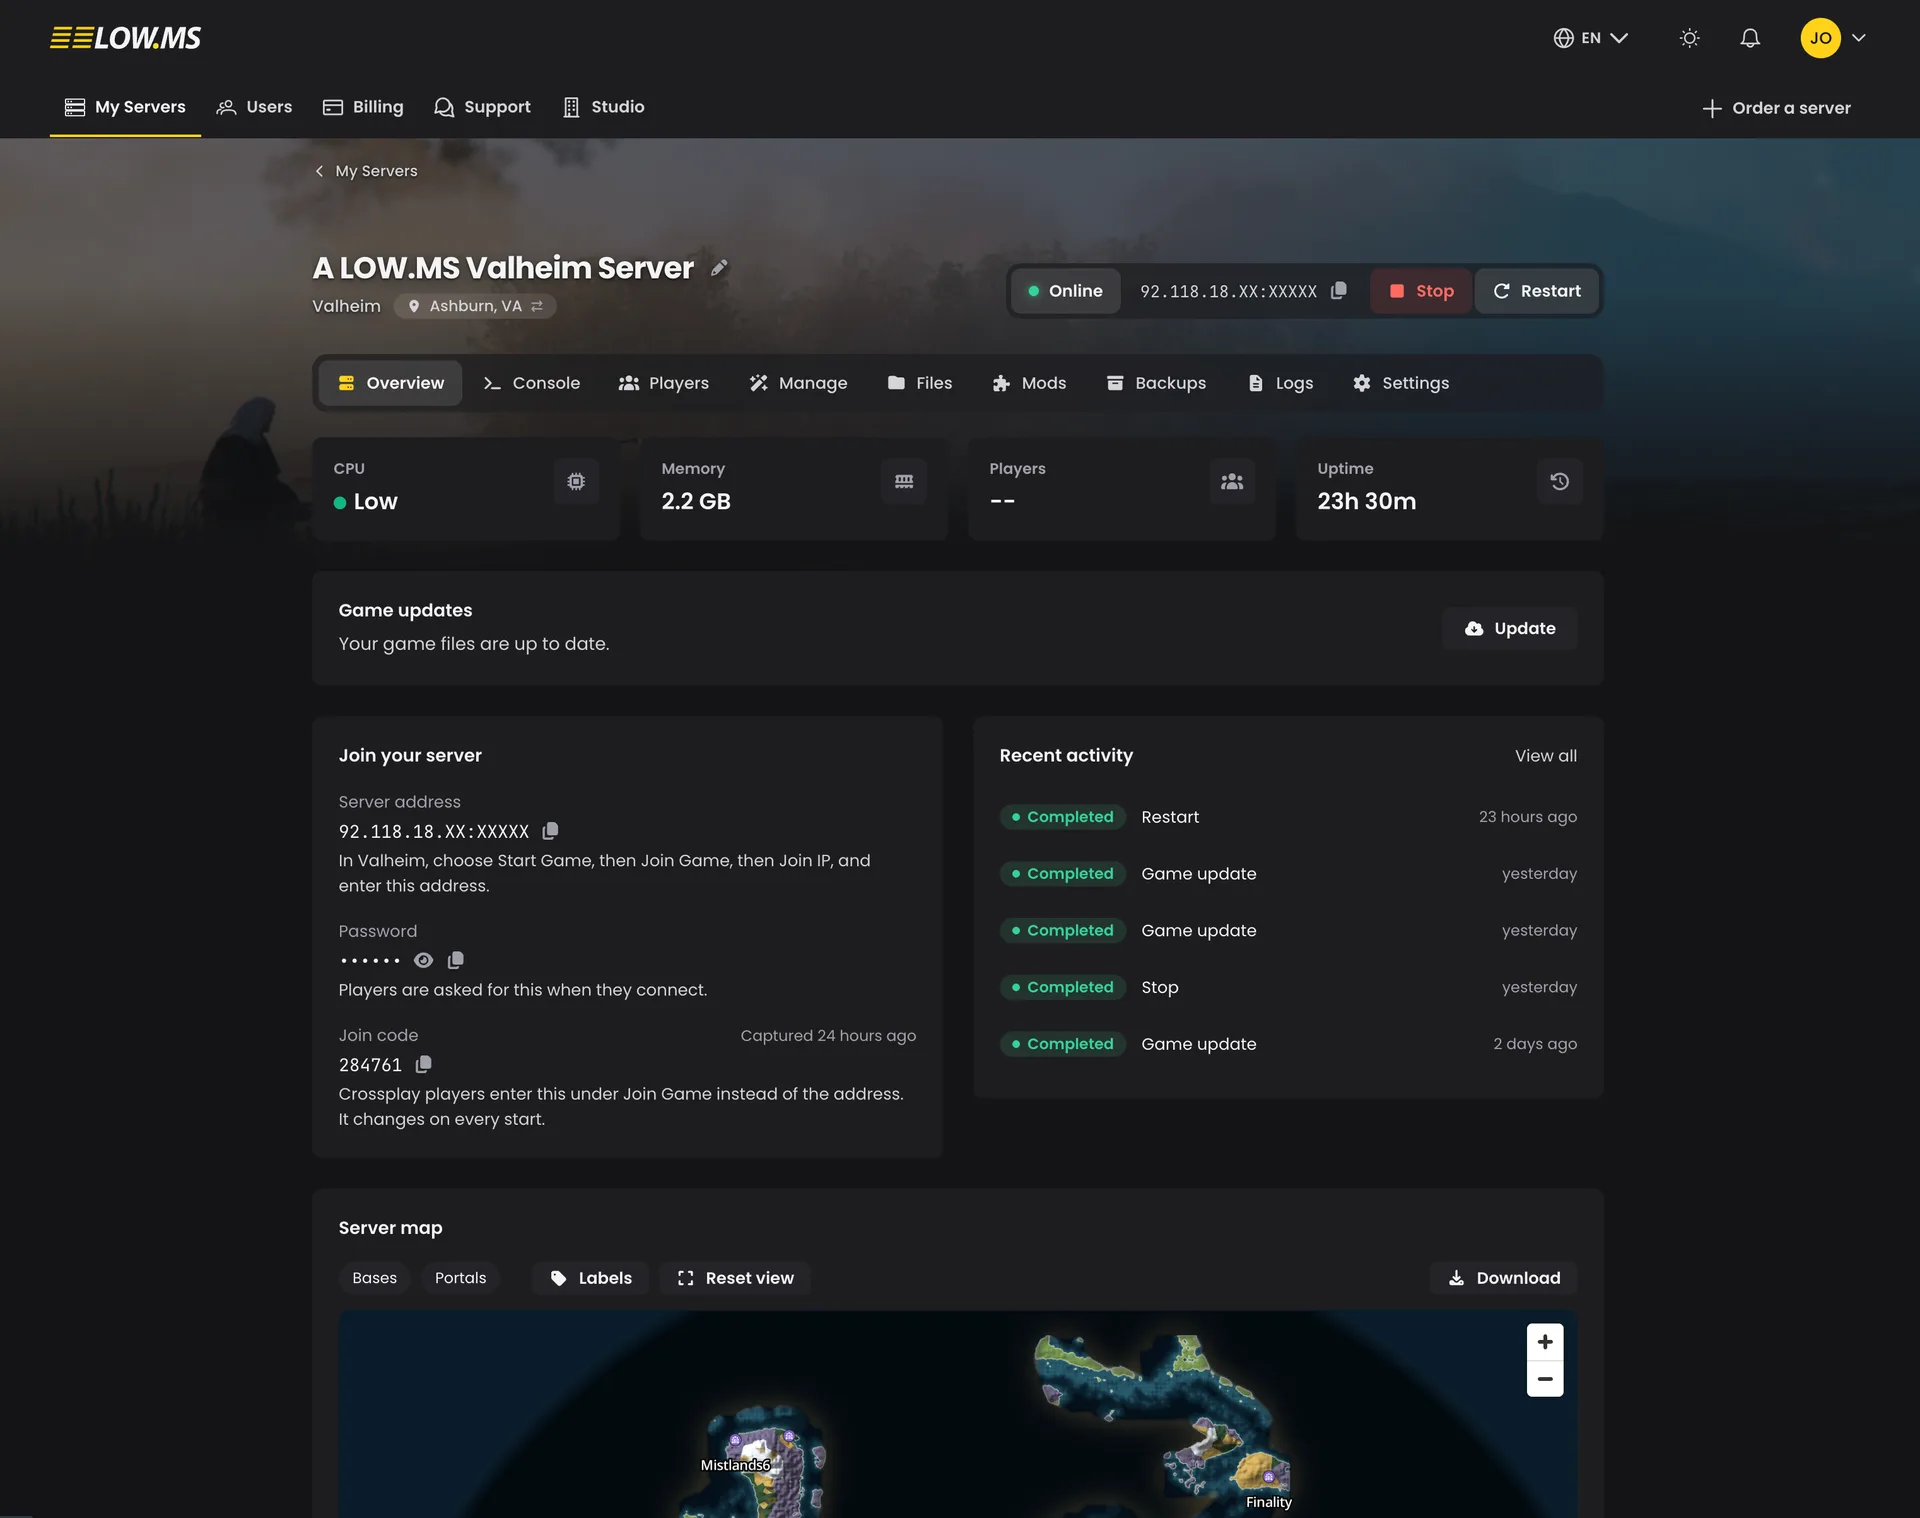1920x1518 pixels.
Task: Open the server Settings tab
Action: [x=1400, y=383]
